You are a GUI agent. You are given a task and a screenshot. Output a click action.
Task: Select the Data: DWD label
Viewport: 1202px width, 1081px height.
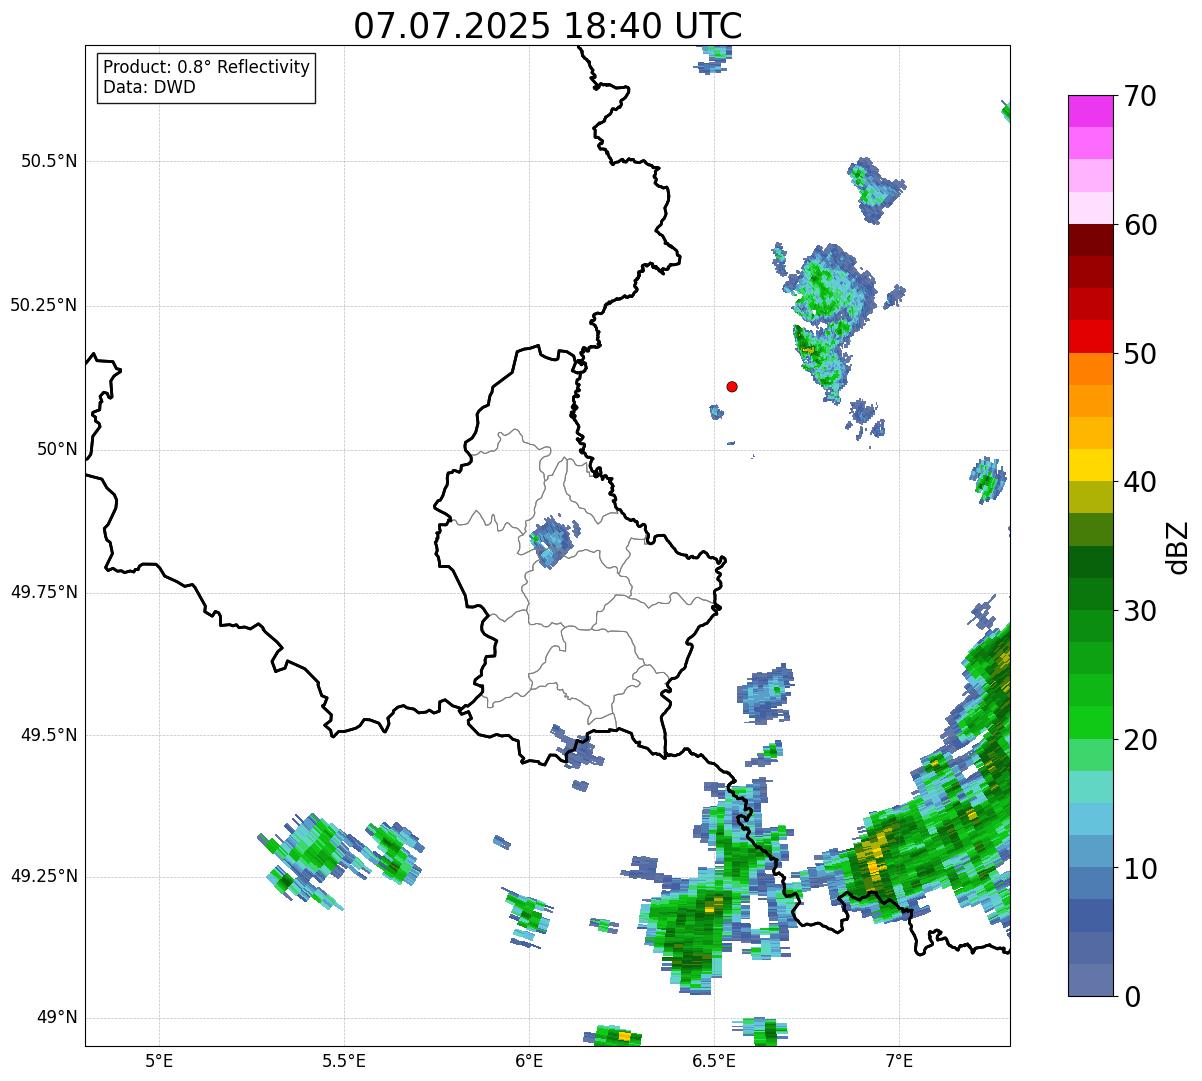coord(149,87)
